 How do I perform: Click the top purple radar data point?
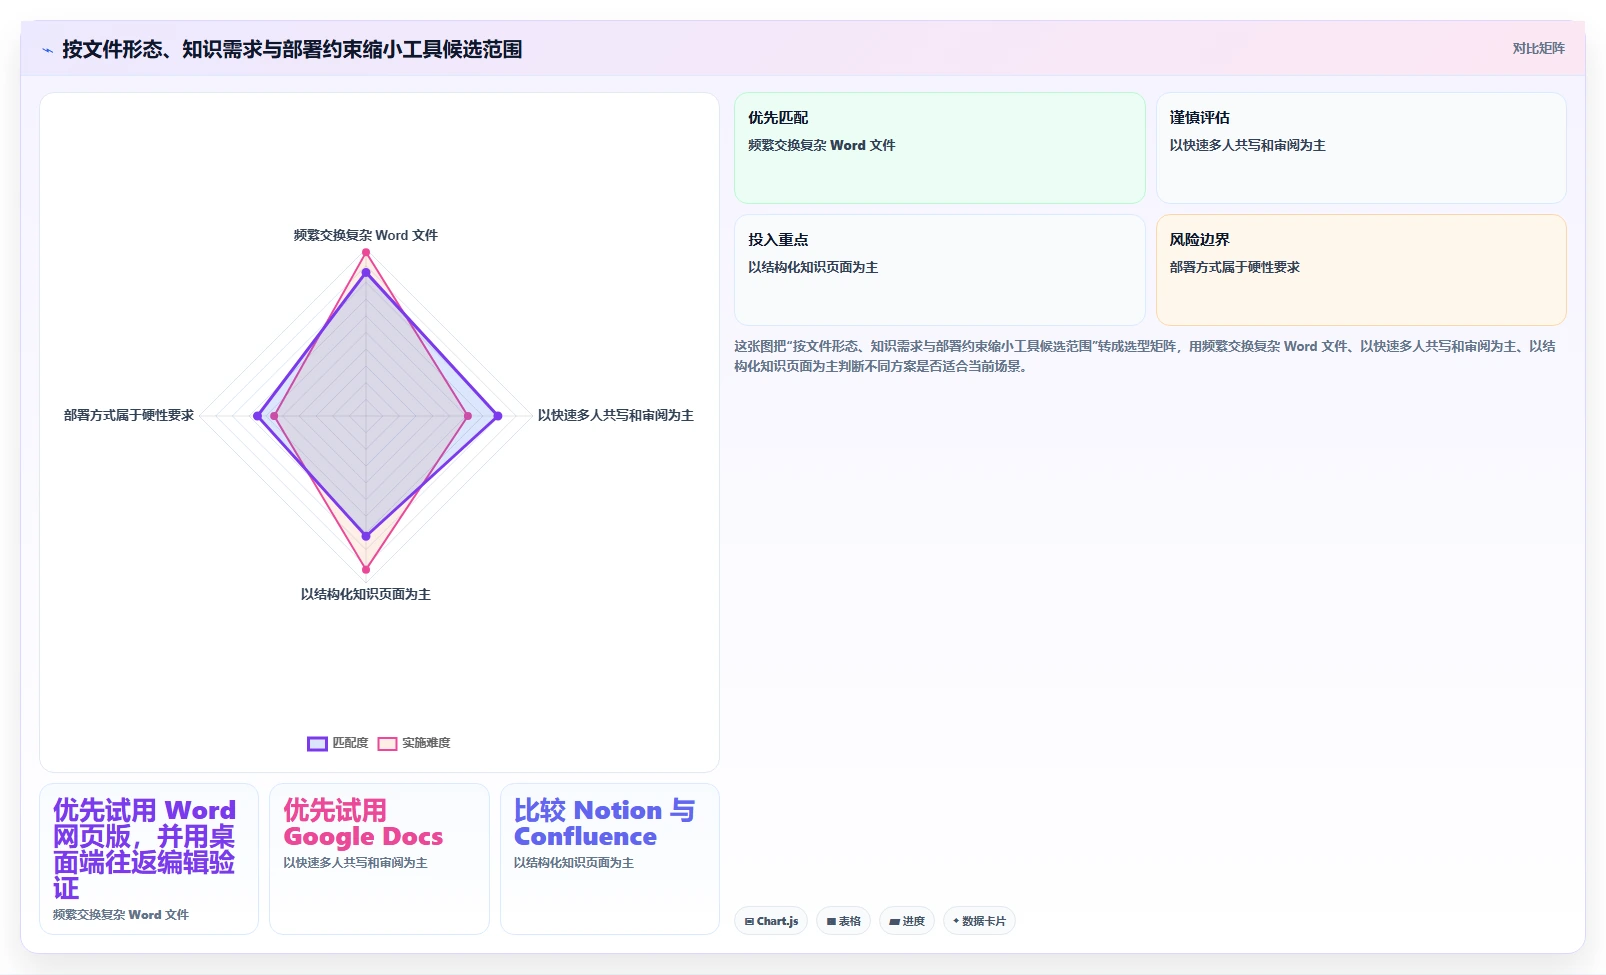(366, 272)
